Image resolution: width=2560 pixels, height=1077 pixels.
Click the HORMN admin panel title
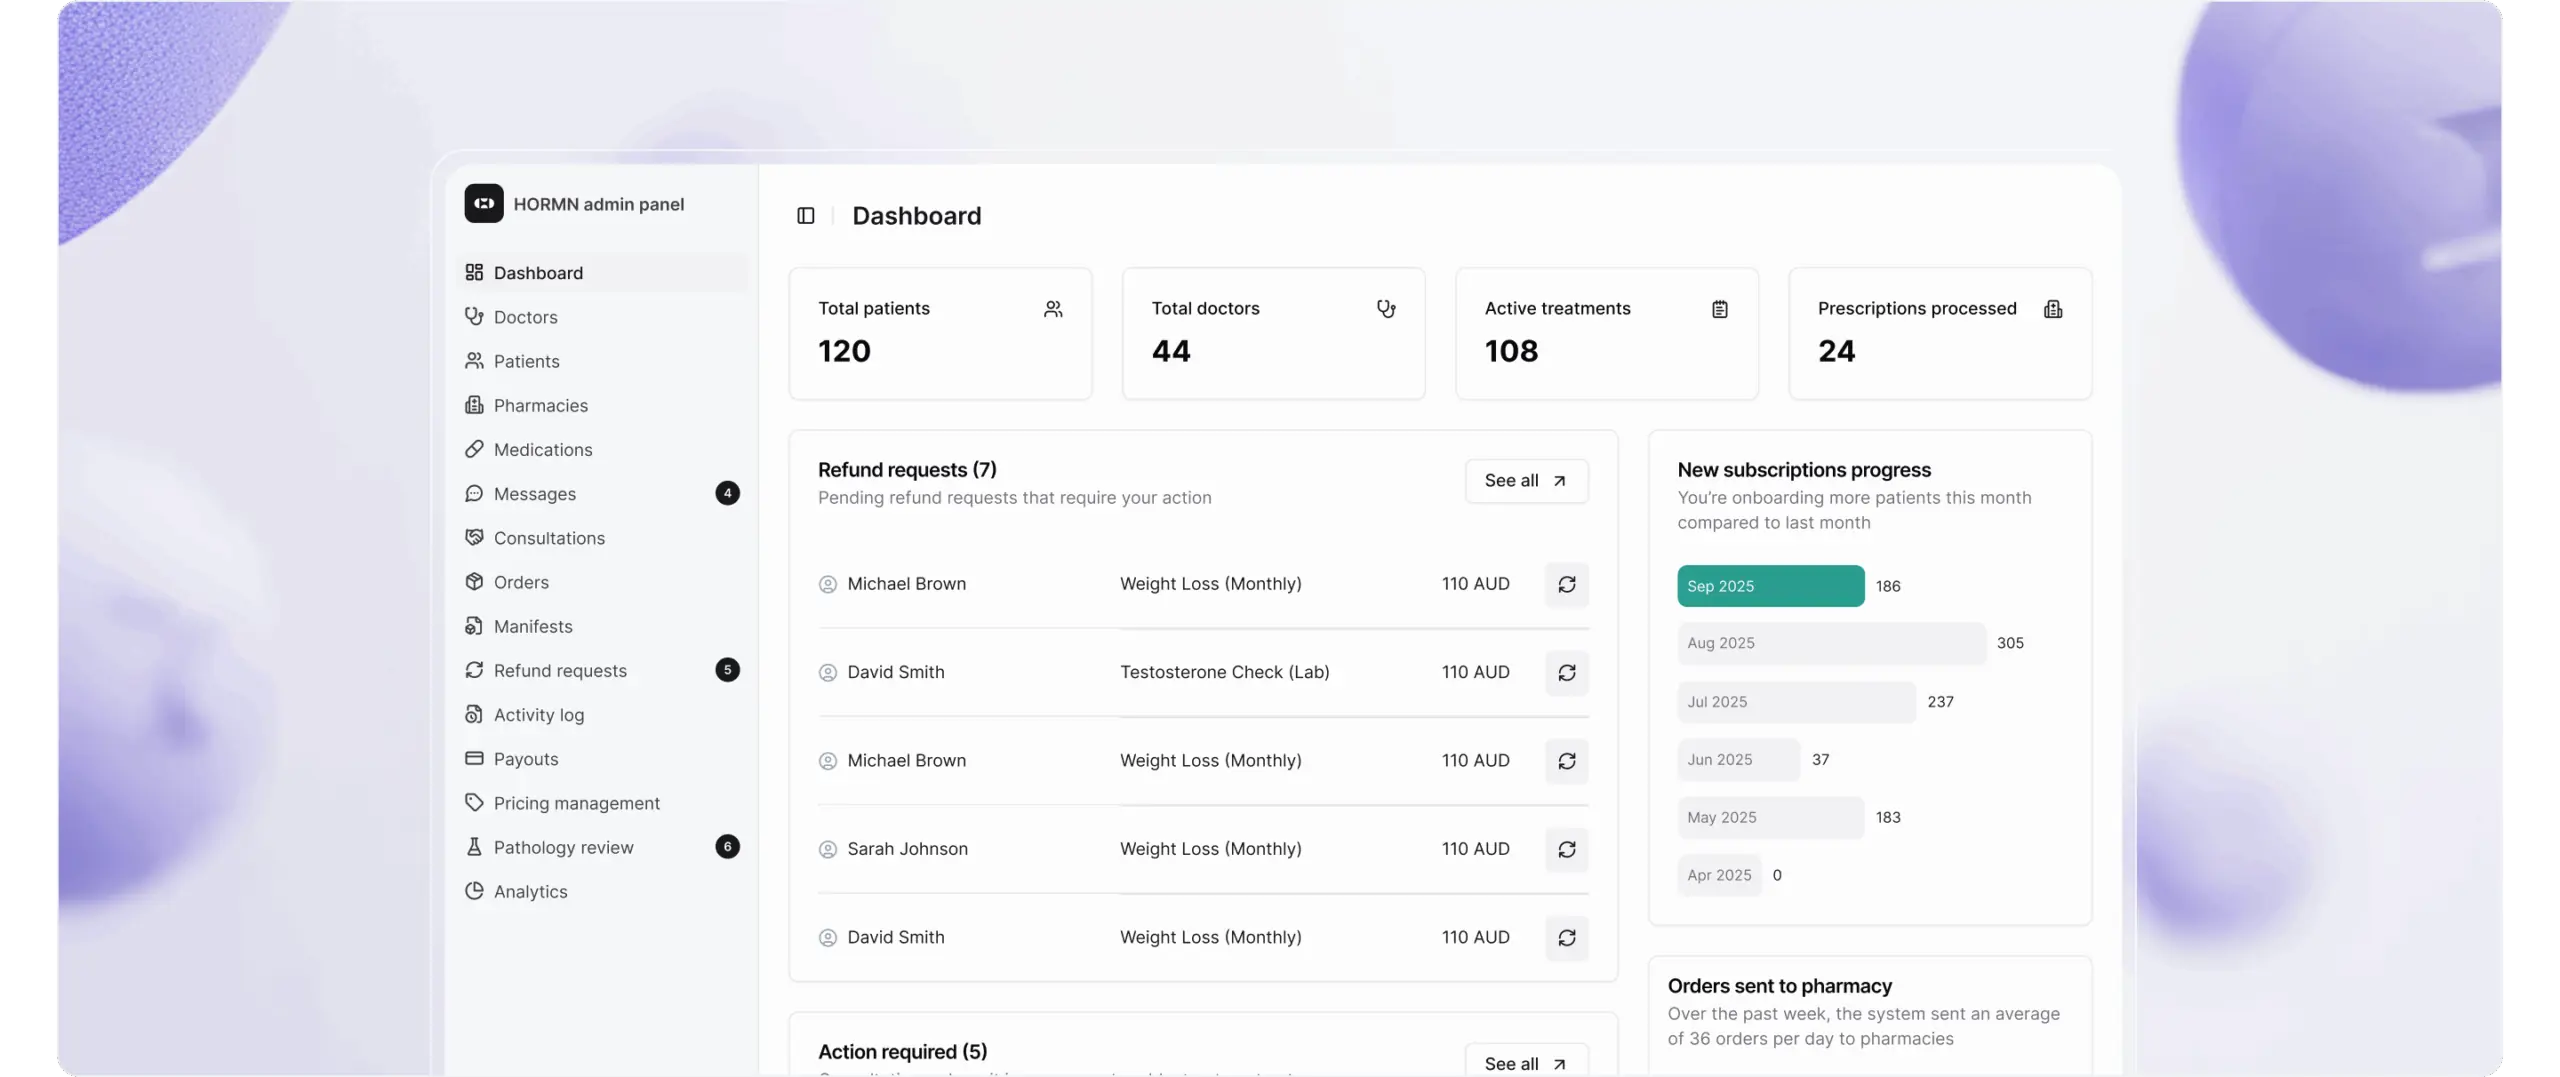click(x=598, y=204)
